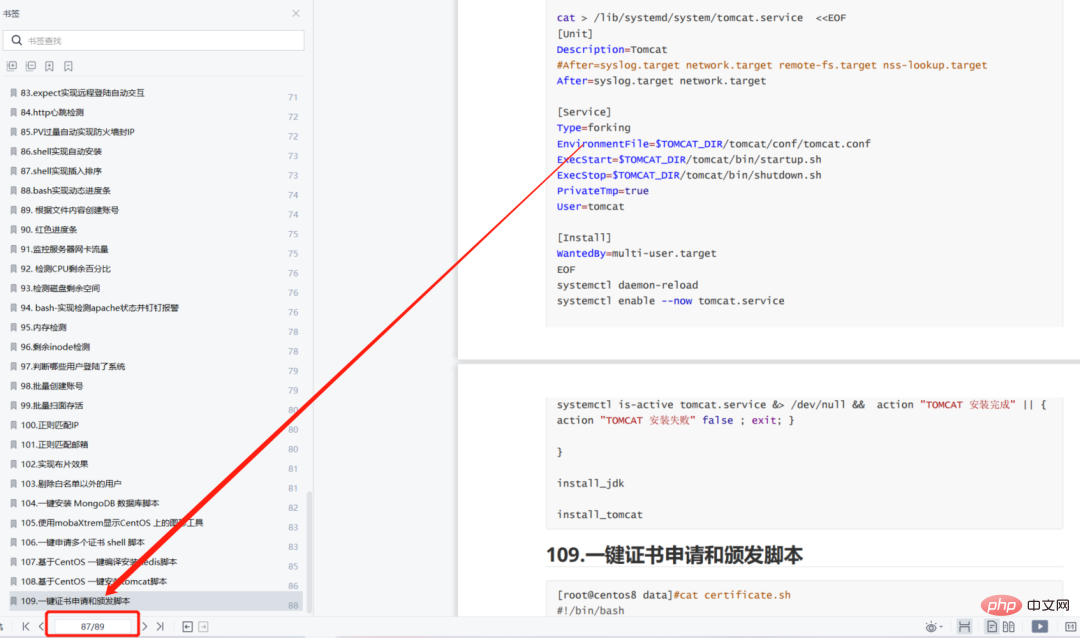Open bookmark 86.shell实现自动安装
Viewport: 1080px width, 638px height.
coord(61,152)
